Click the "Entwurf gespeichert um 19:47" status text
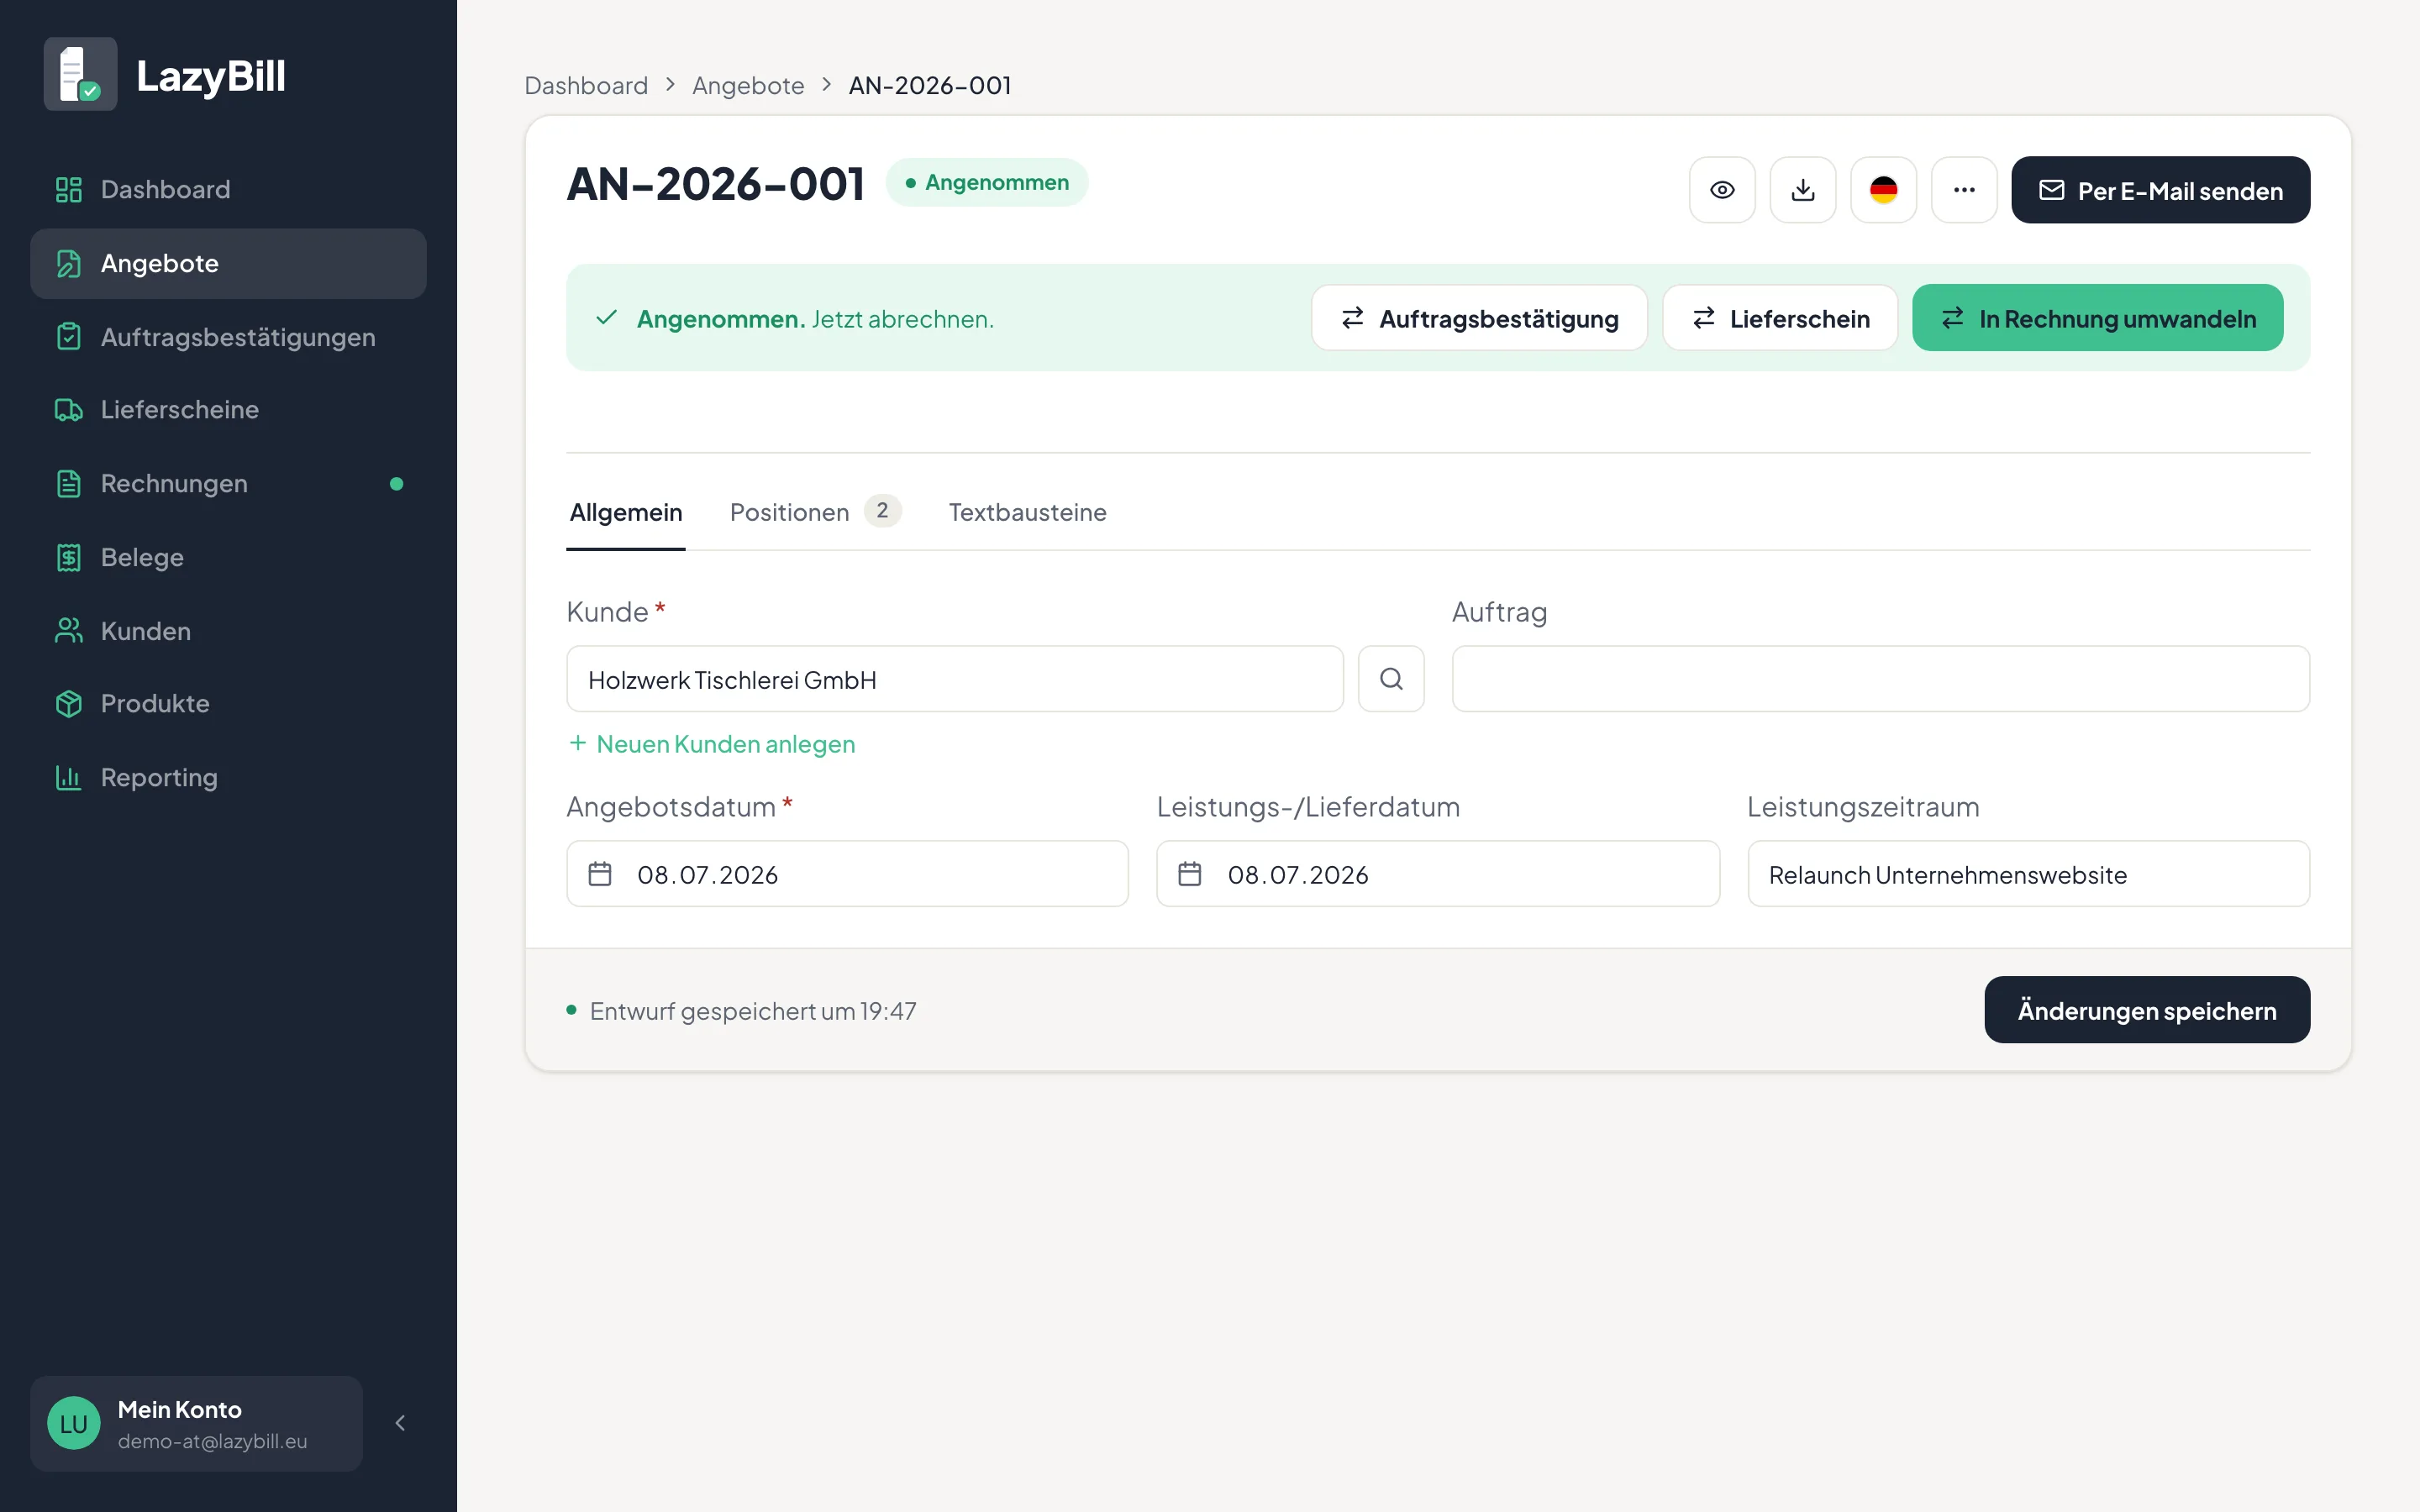Viewport: 2420px width, 1512px height. (753, 1011)
